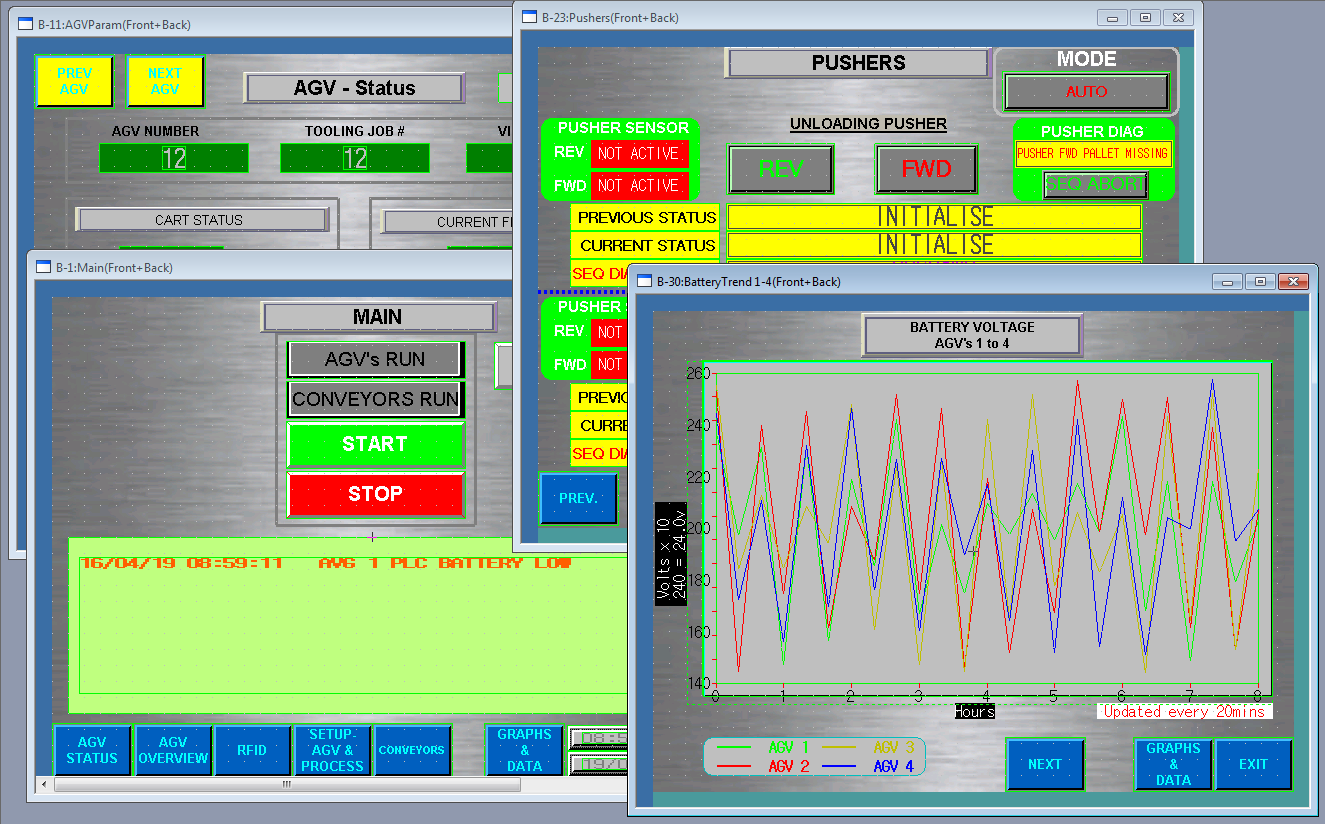The width and height of the screenshot is (1325, 824).
Task: Click SEQ ABORT button in Pusher Diag
Action: (x=1095, y=185)
